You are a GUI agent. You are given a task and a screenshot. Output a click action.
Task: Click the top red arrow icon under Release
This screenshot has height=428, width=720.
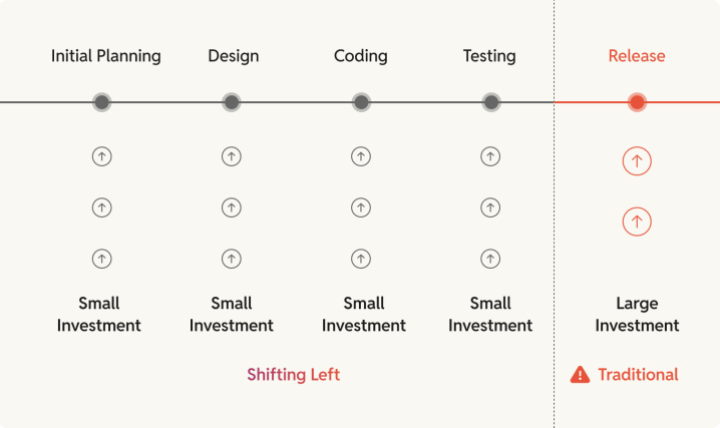pos(637,161)
